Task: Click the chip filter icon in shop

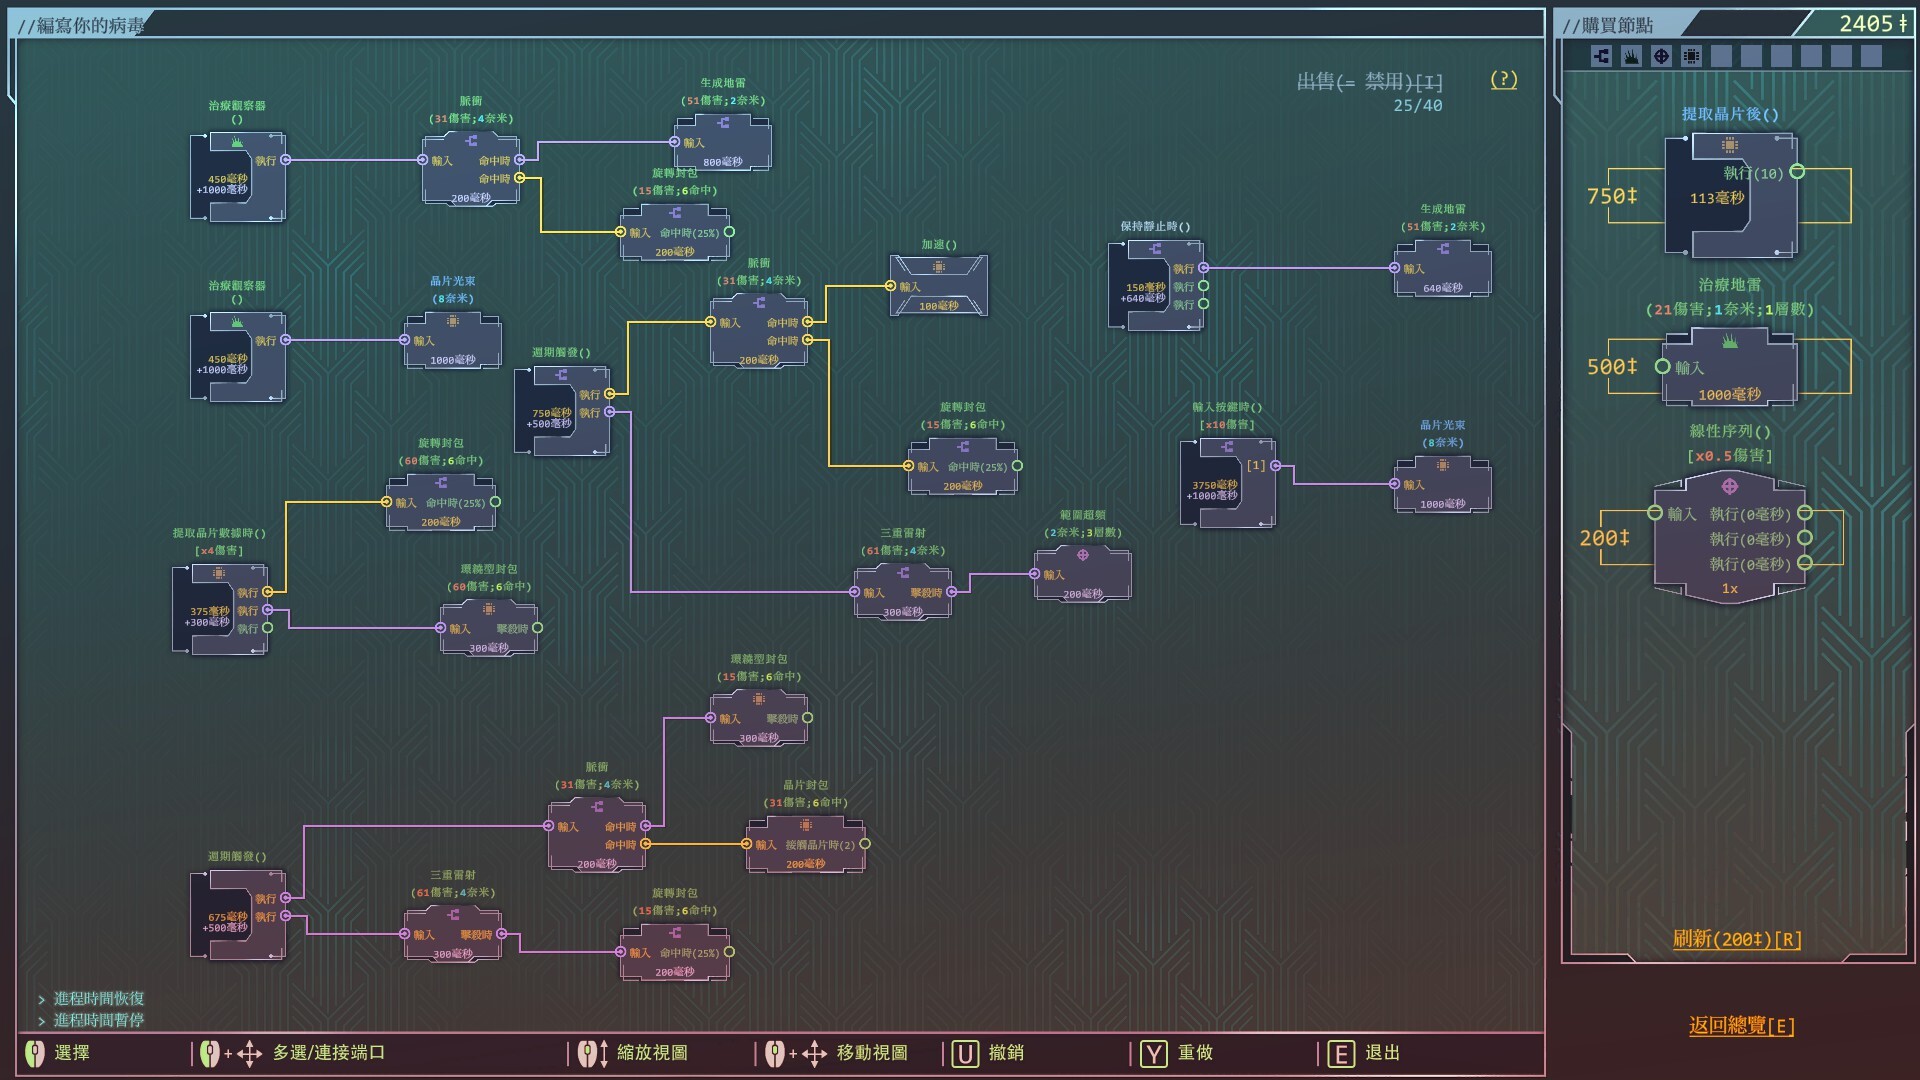Action: click(x=1691, y=56)
